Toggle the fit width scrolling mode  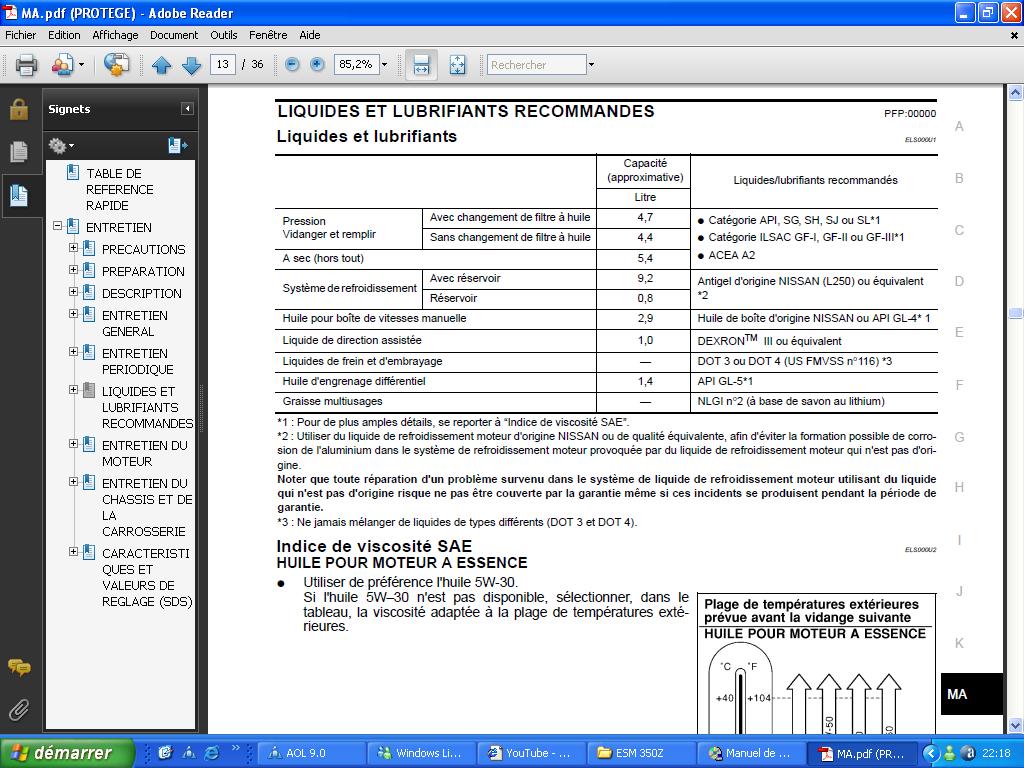click(421, 65)
